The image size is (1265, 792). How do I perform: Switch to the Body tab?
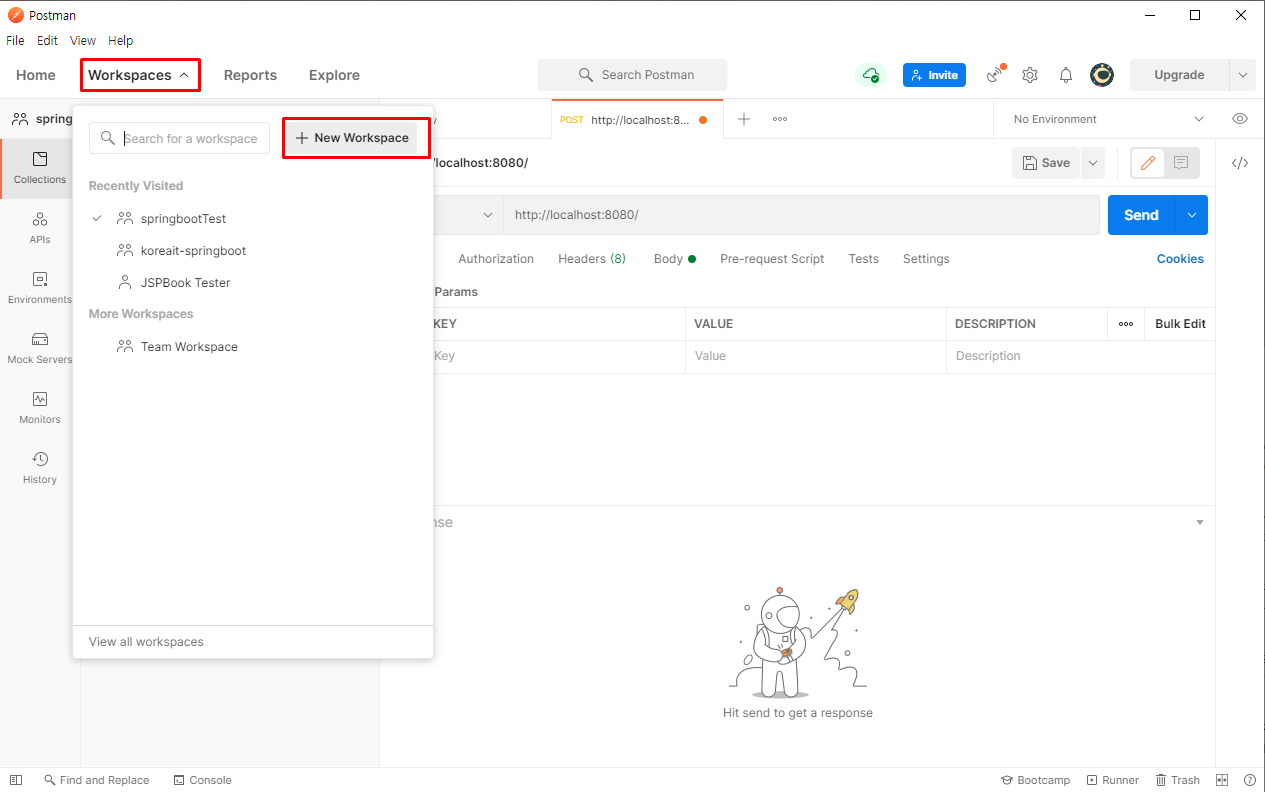tap(675, 259)
